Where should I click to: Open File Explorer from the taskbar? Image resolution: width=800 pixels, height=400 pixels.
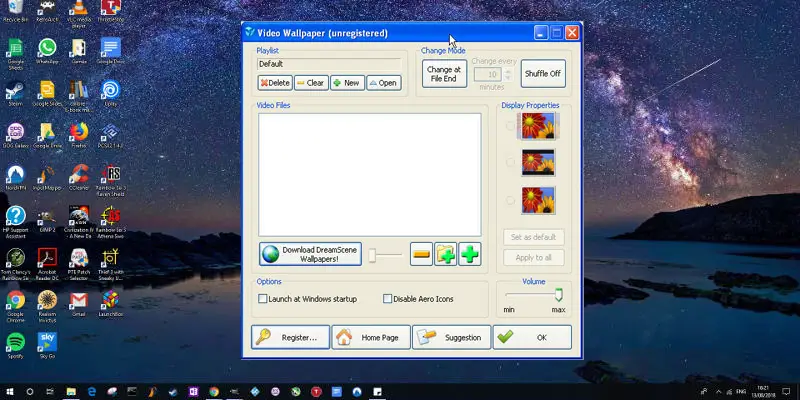click(71, 392)
